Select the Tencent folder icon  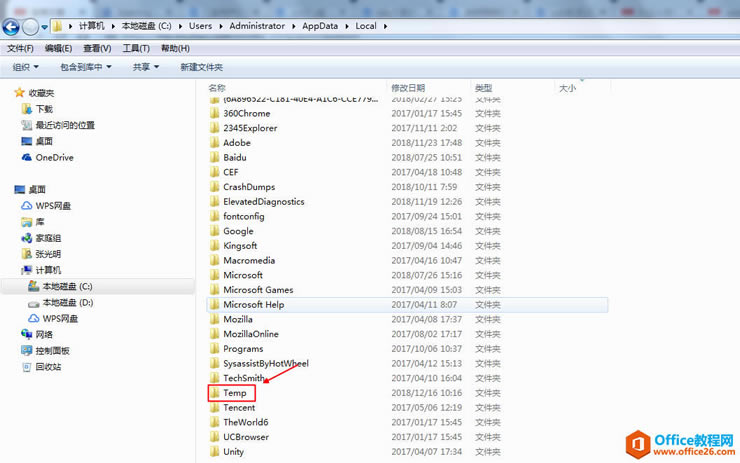pos(215,407)
